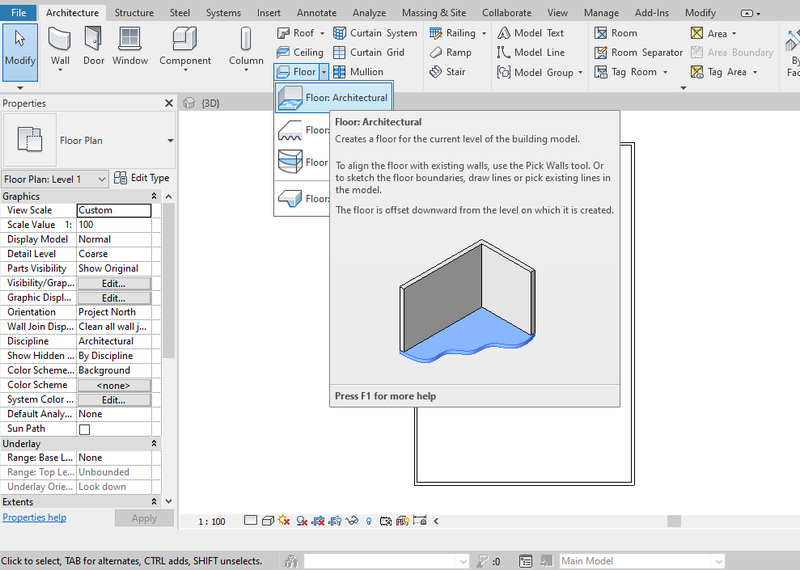
Task: Click the Edit Type button
Action: (x=142, y=178)
